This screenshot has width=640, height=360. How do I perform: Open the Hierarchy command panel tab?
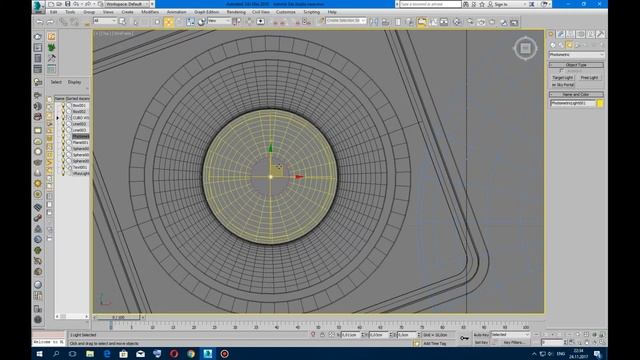click(x=571, y=34)
